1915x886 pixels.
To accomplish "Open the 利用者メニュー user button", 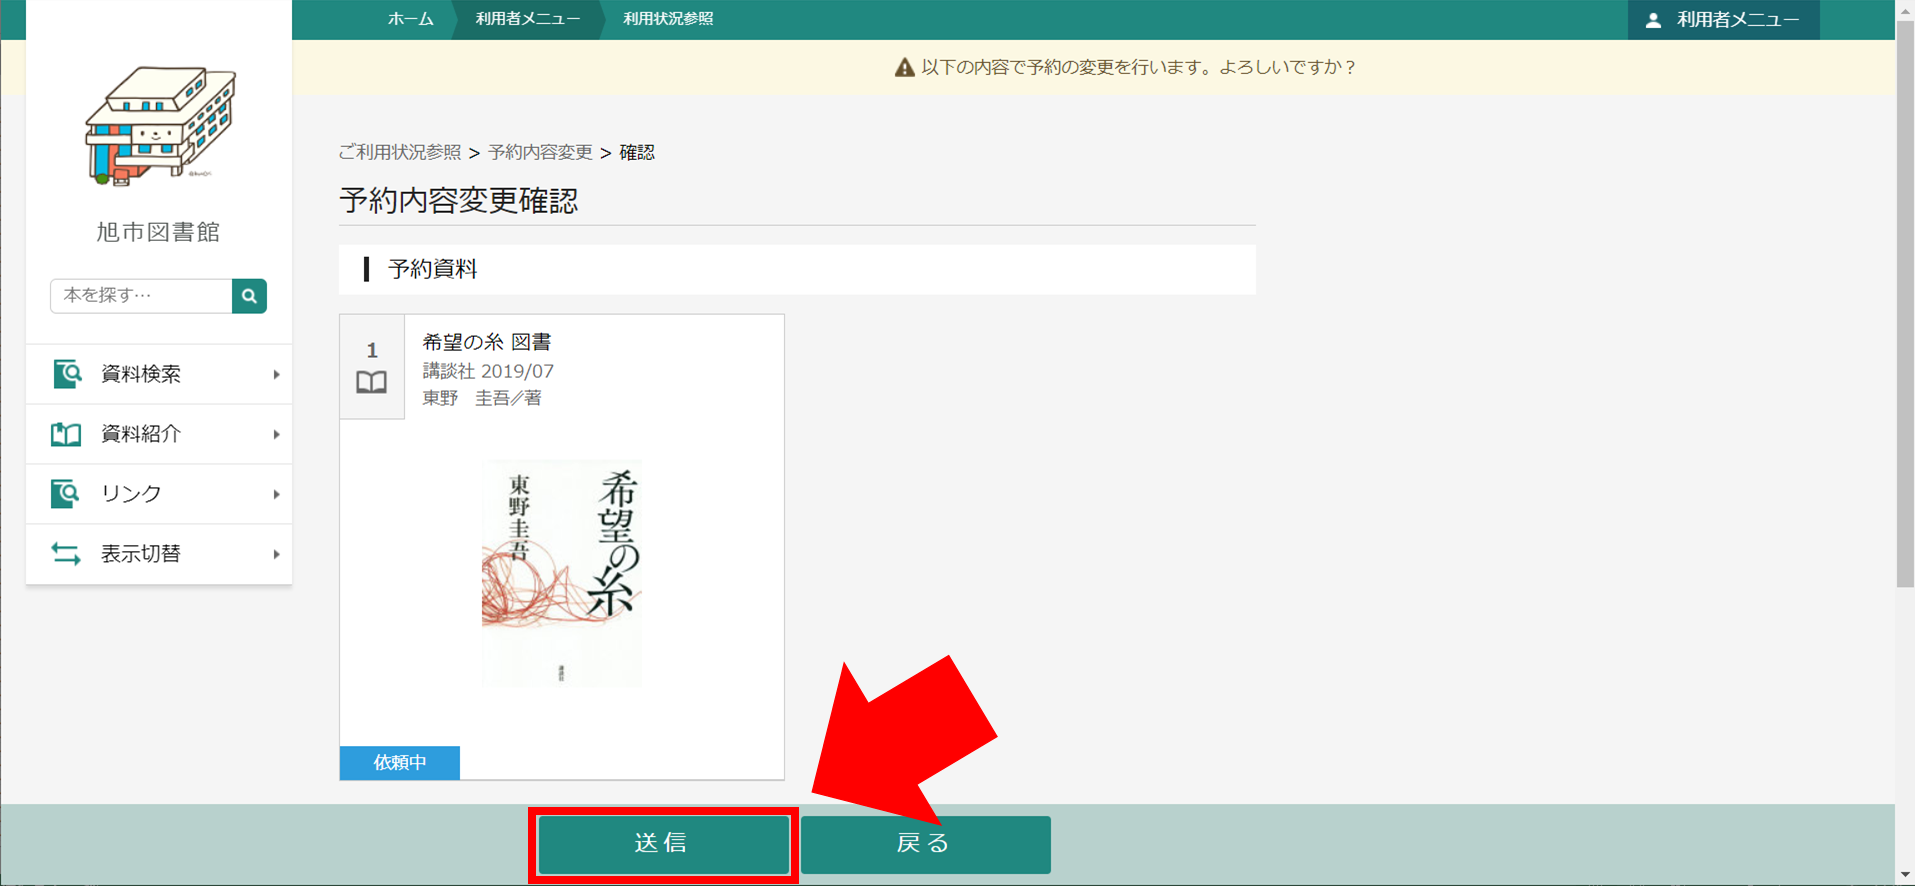I will 1723,20.
